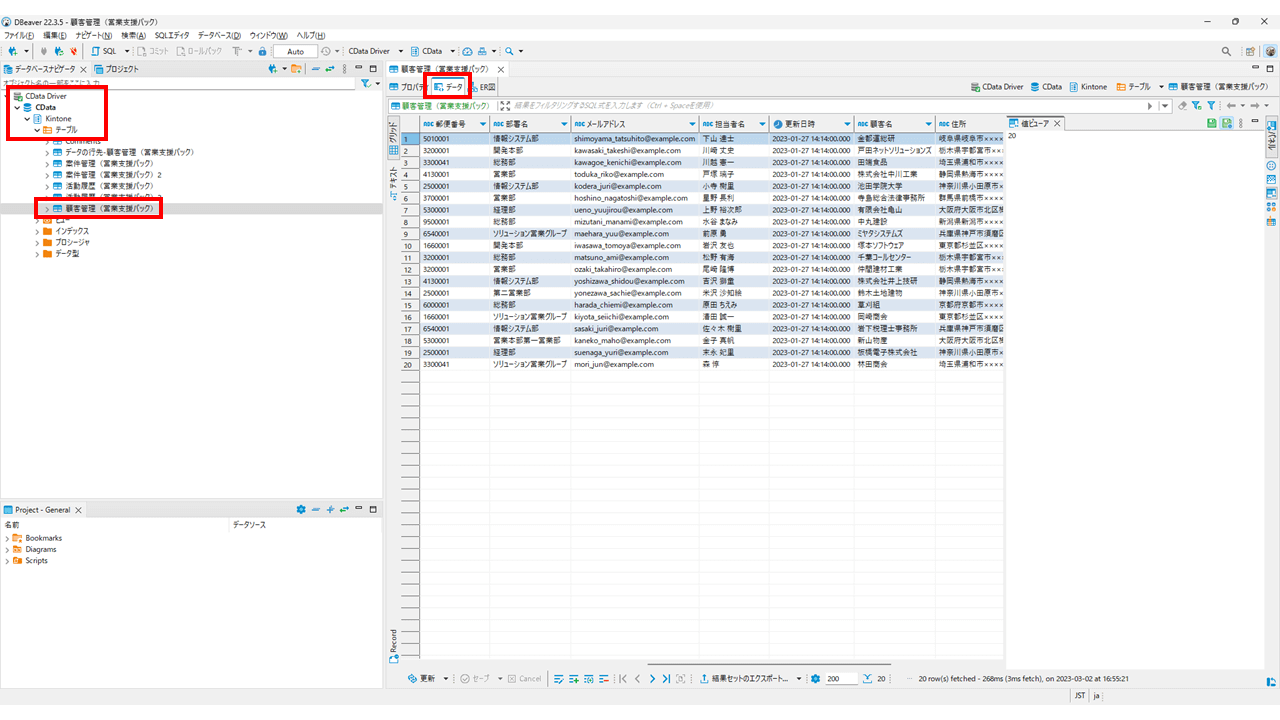The width and height of the screenshot is (1280, 720).
Task: Click the custom filter funnel icon
Action: (x=1211, y=105)
